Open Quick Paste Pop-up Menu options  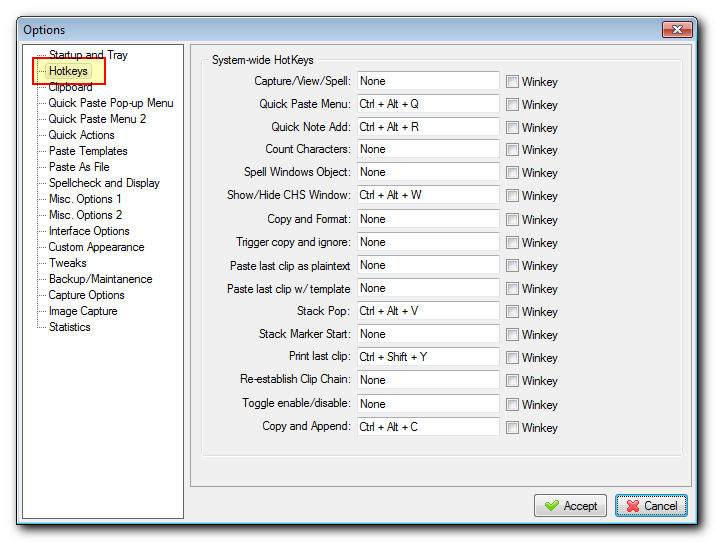110,103
